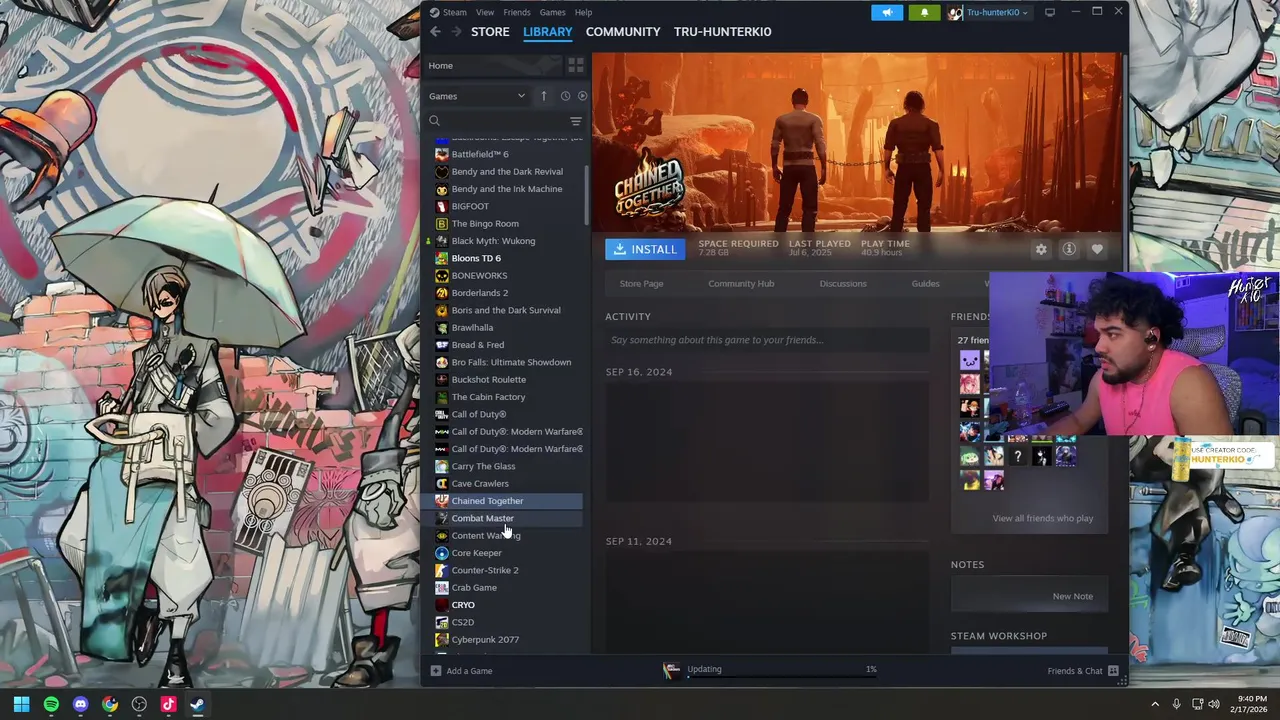Click the Add a Game plus icon
1280x720 pixels.
[435, 671]
